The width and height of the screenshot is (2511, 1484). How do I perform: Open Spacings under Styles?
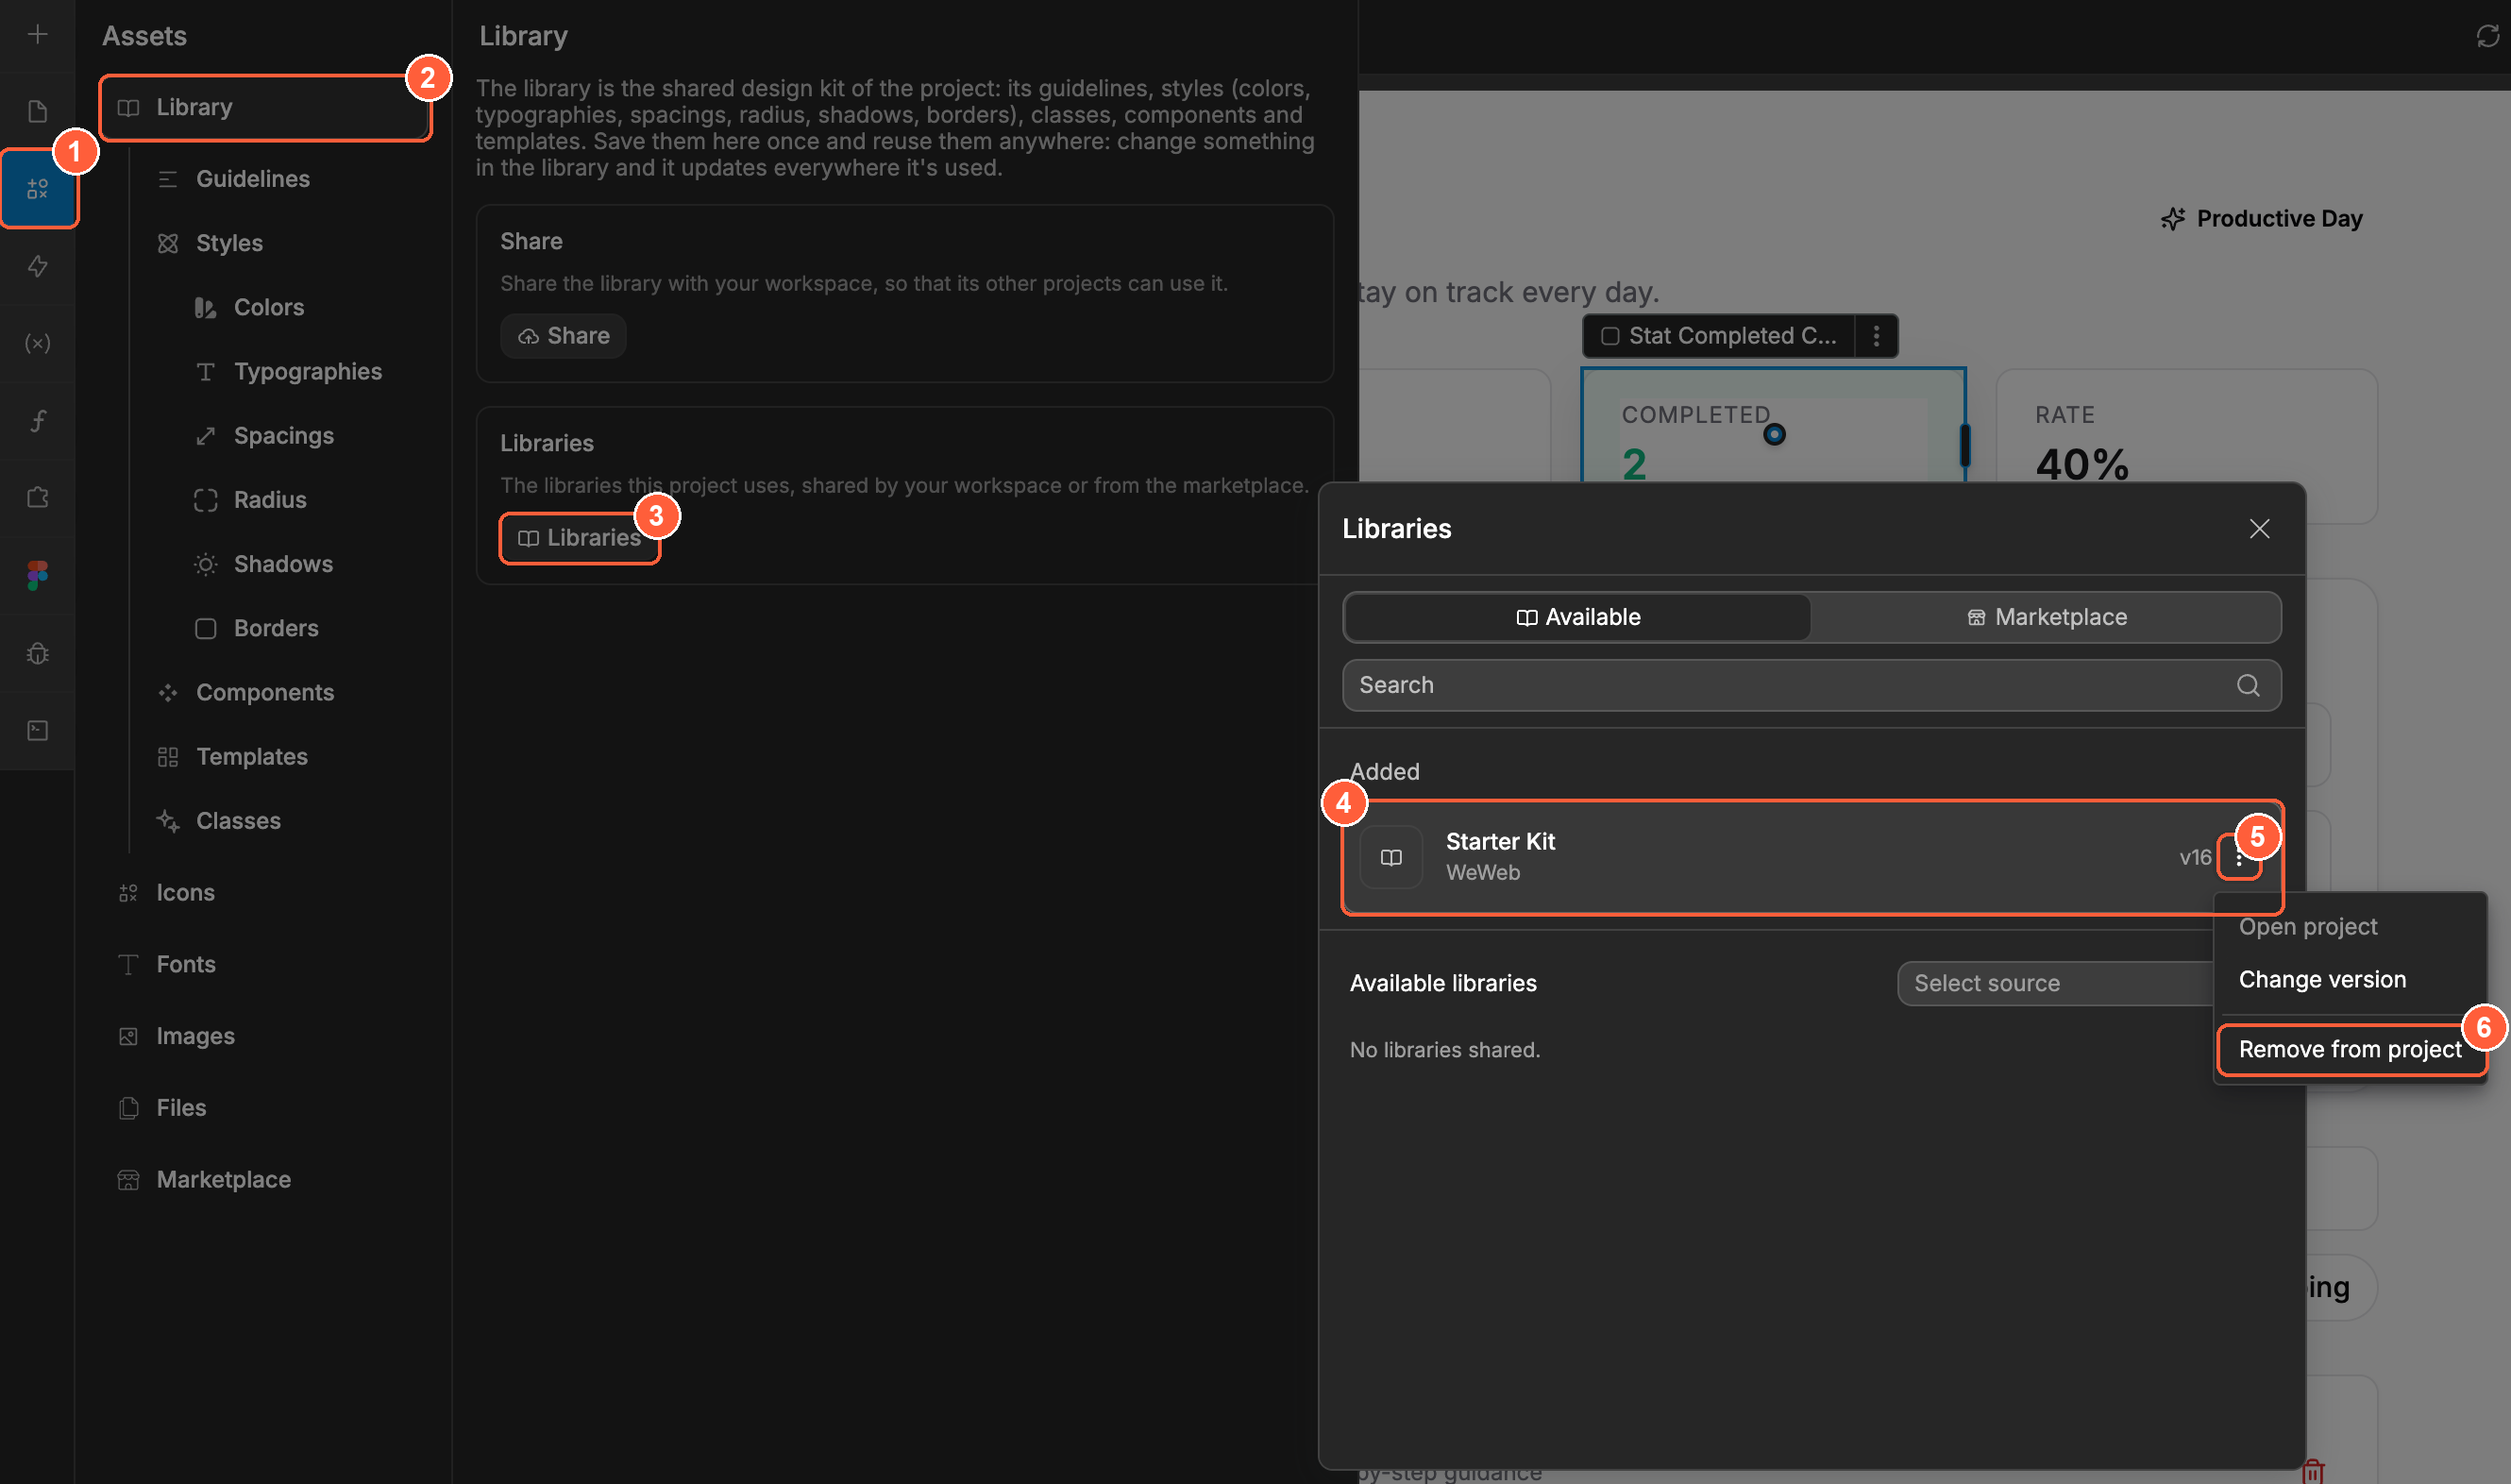pos(283,435)
